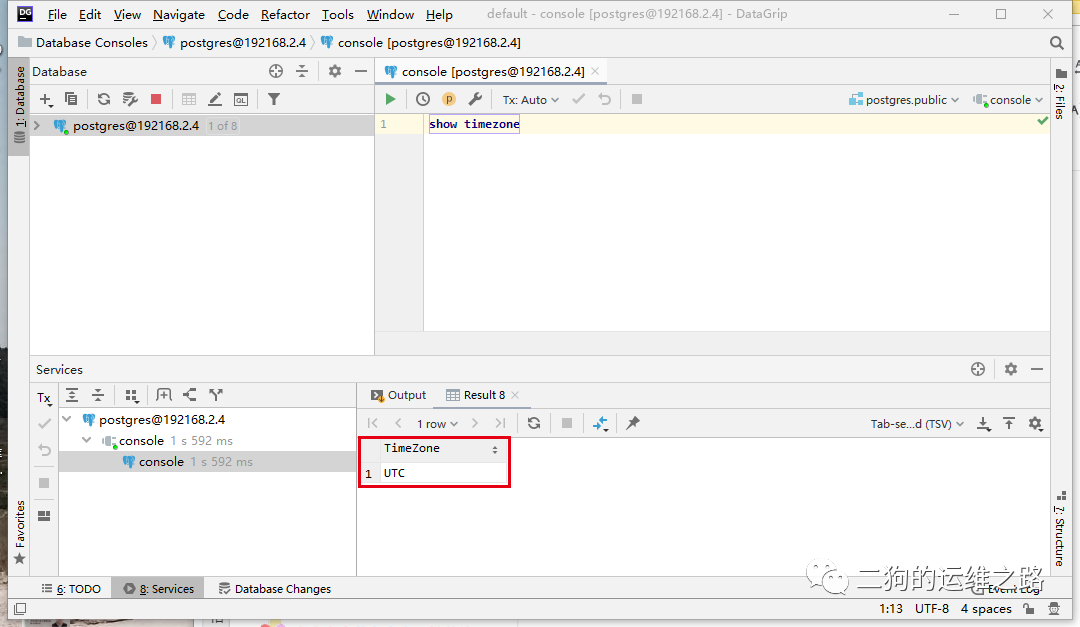This screenshot has width=1080, height=627.
Task: Export result data with the download icon
Action: (x=983, y=423)
